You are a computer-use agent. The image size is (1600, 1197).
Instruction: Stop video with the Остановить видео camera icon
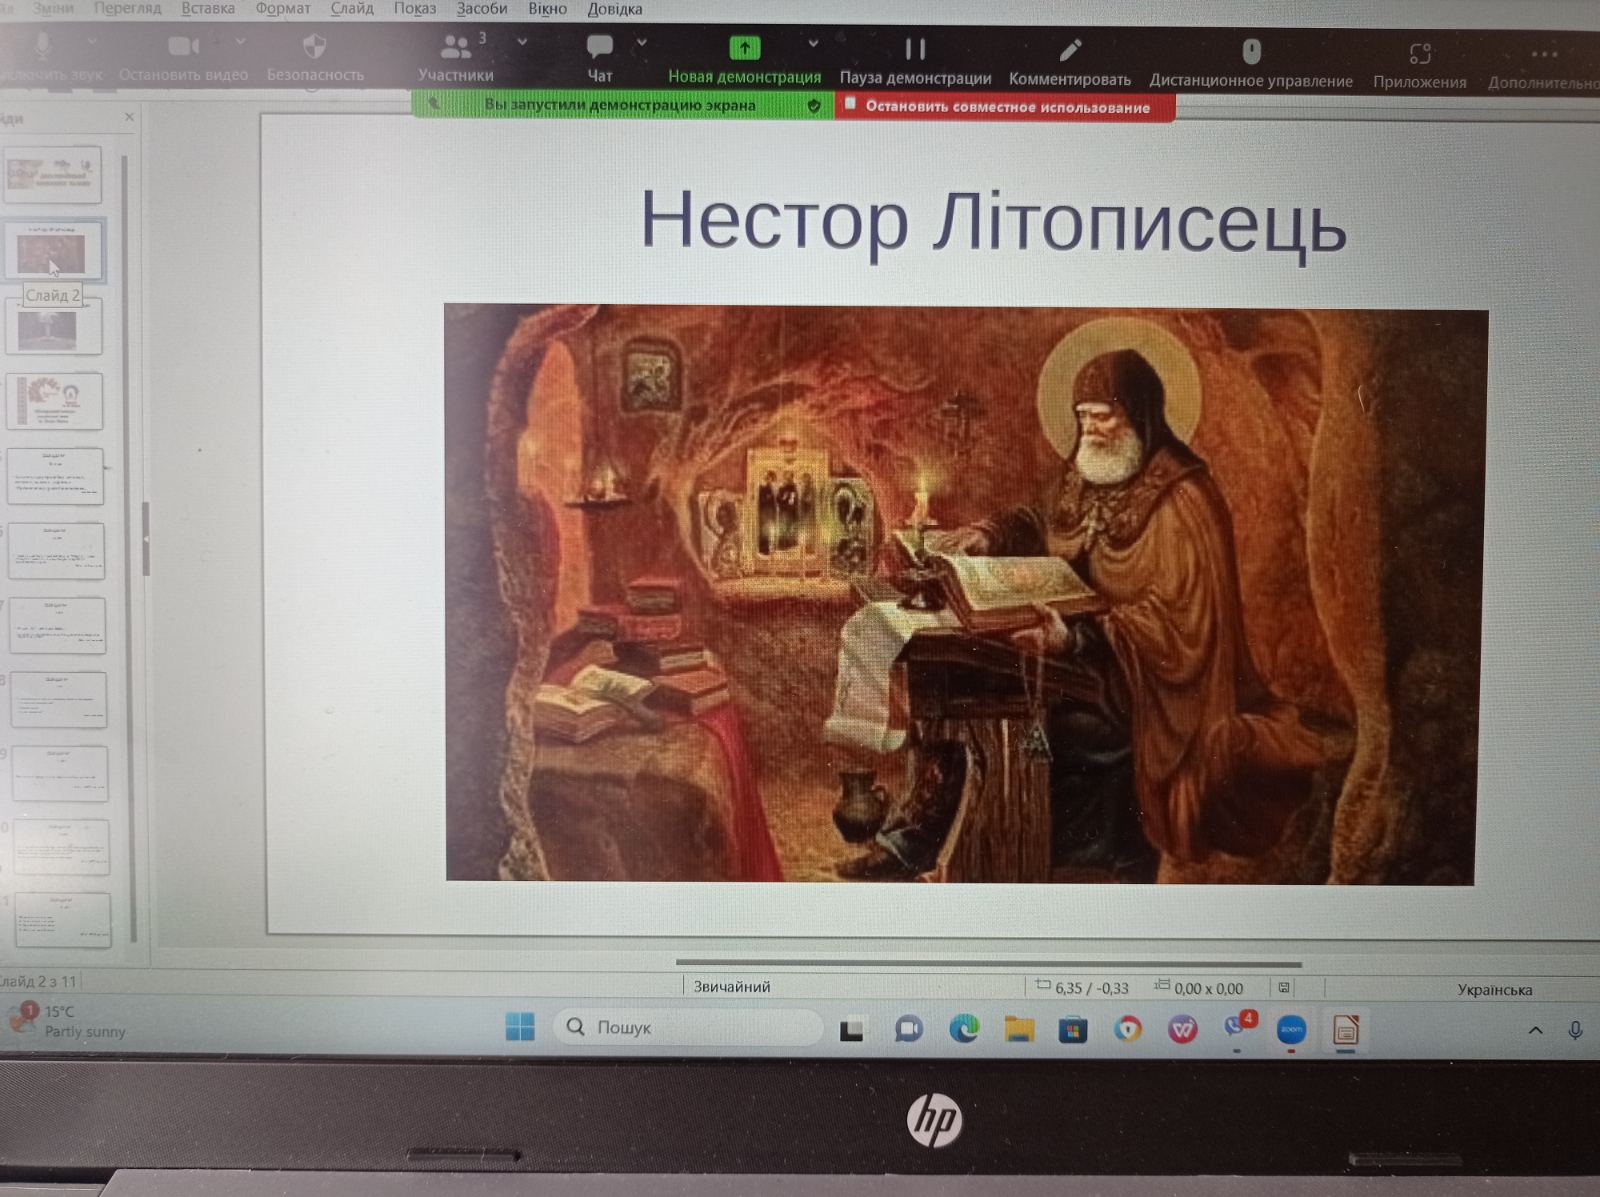[183, 46]
